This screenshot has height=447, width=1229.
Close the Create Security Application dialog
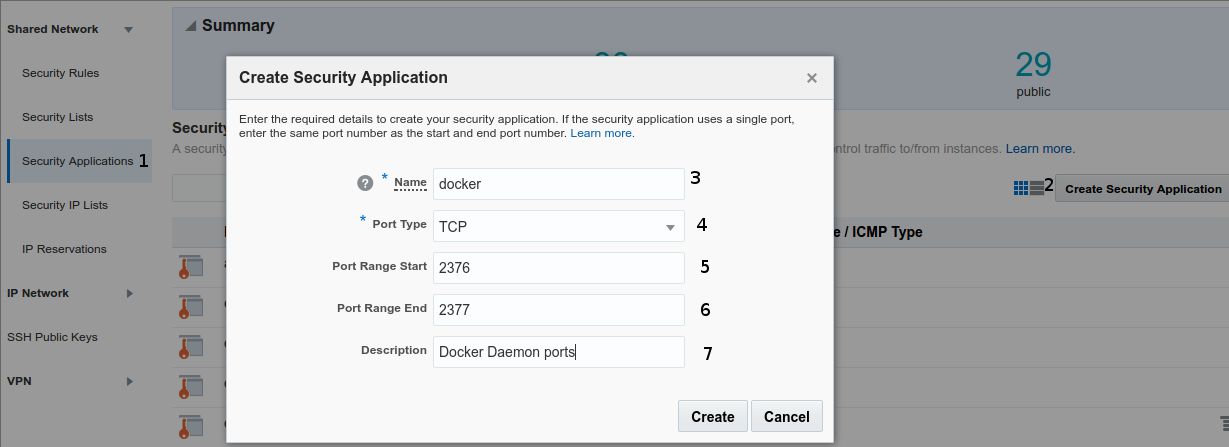pyautogui.click(x=812, y=78)
